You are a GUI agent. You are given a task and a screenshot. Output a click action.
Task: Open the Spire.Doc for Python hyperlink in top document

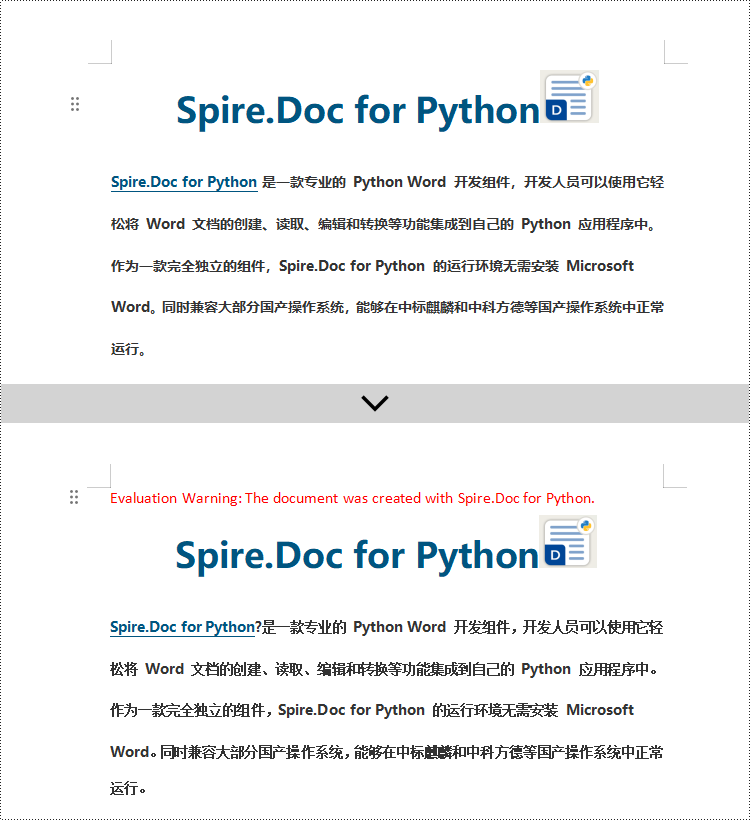[x=184, y=182]
